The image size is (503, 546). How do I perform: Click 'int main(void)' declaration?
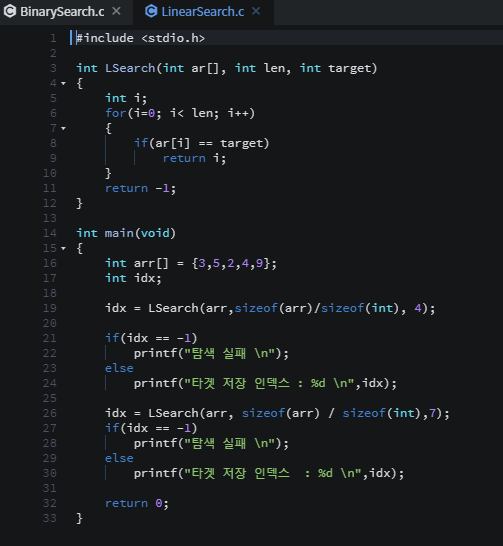tap(126, 233)
